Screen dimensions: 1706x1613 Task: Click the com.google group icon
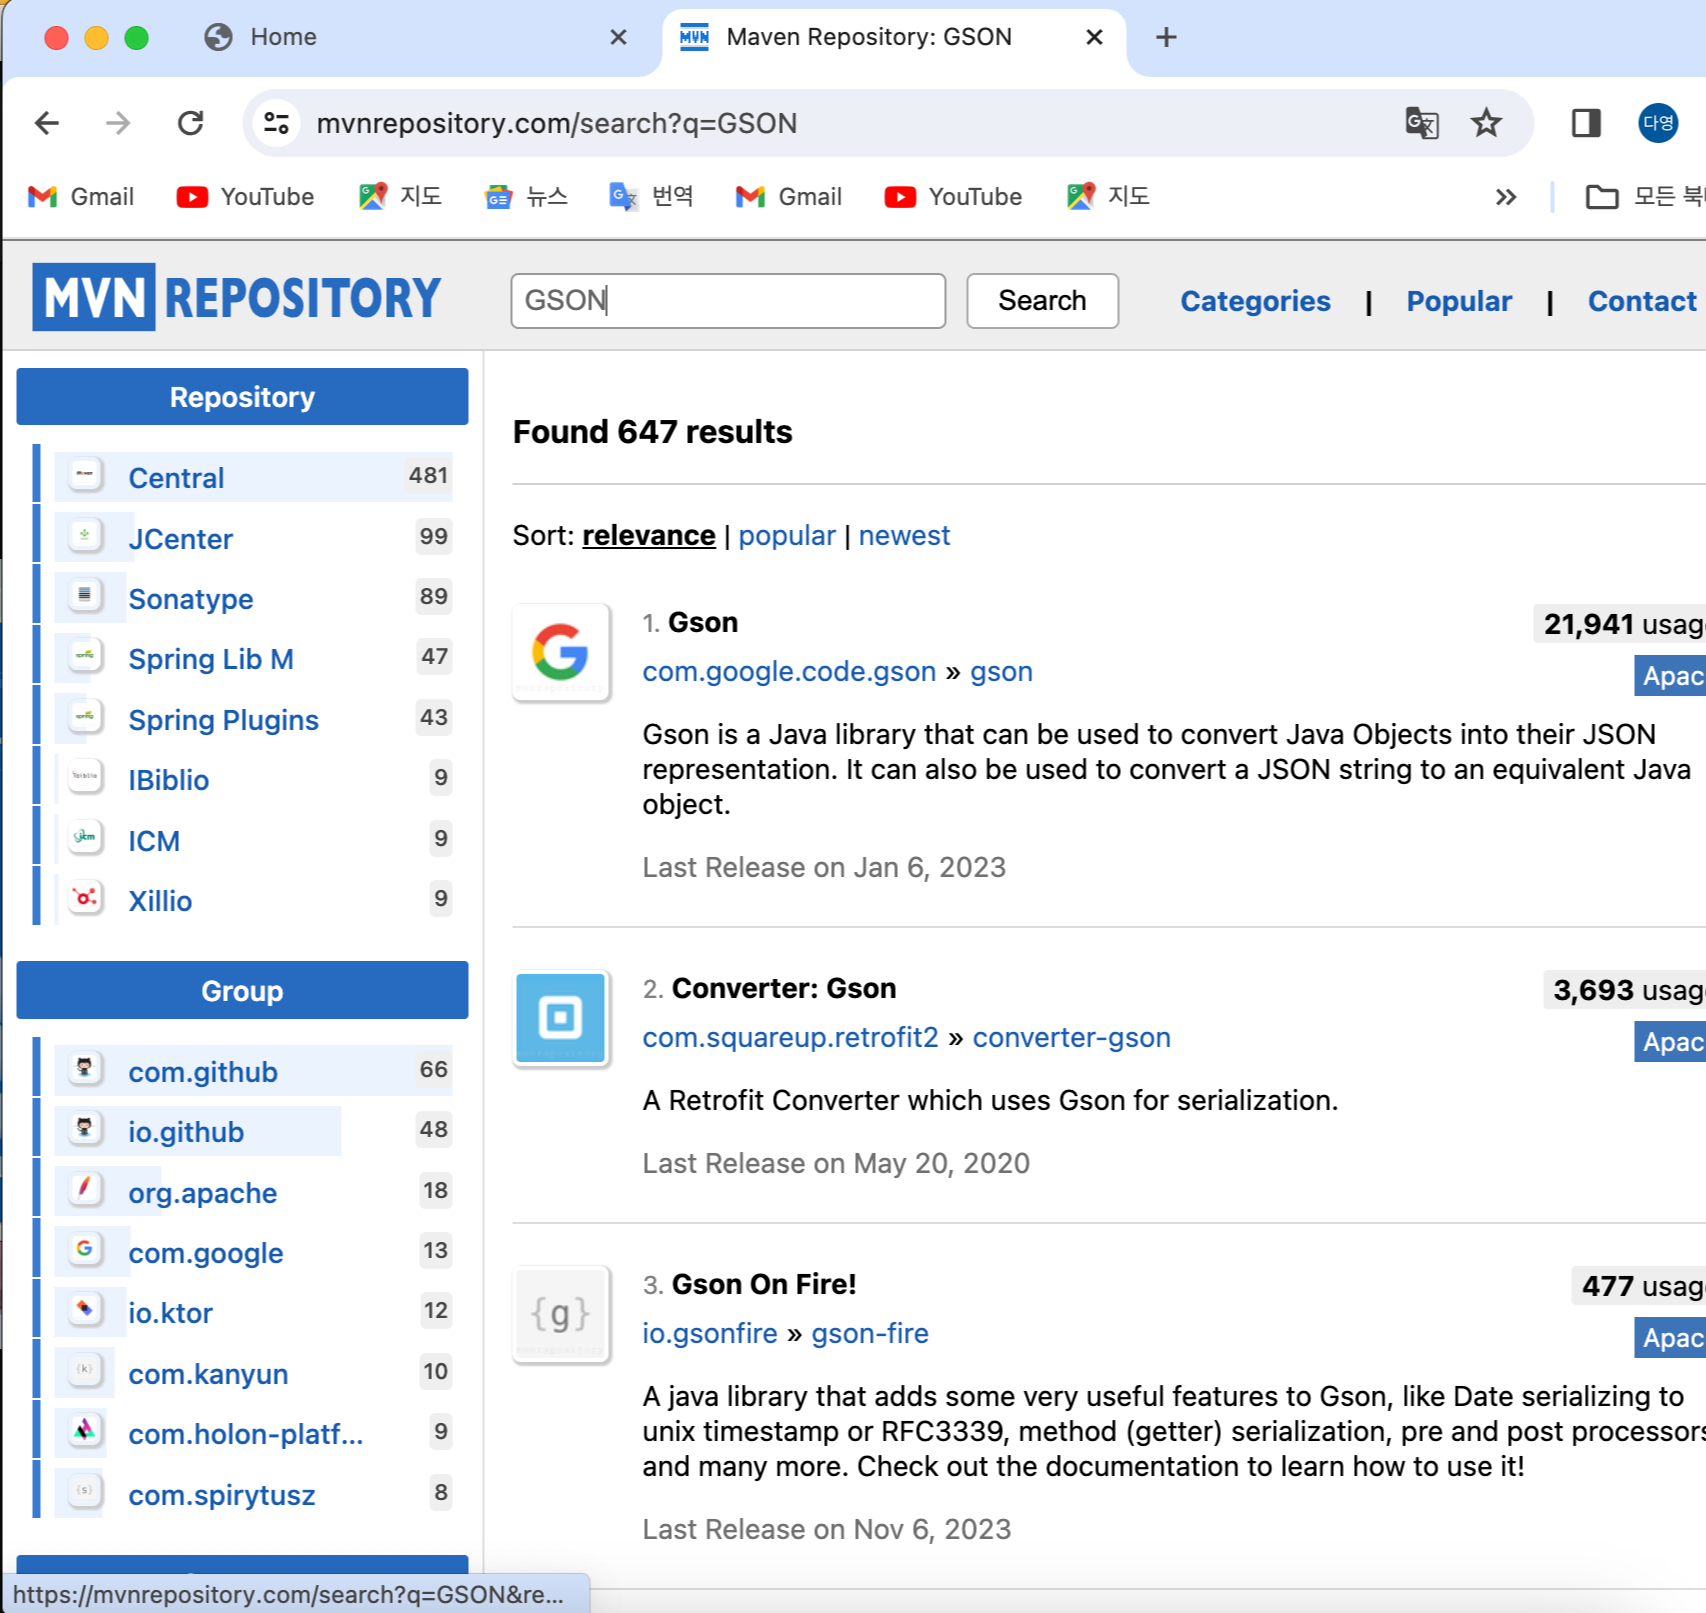tap(86, 1249)
